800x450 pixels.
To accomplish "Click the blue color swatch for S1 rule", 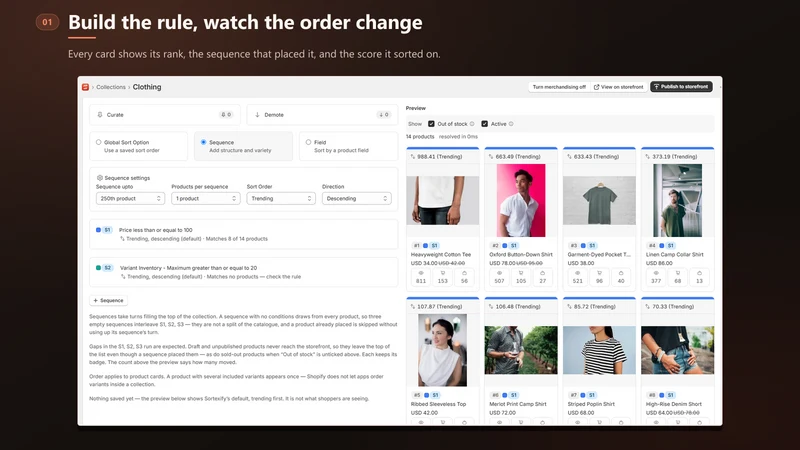I will 98,230.
